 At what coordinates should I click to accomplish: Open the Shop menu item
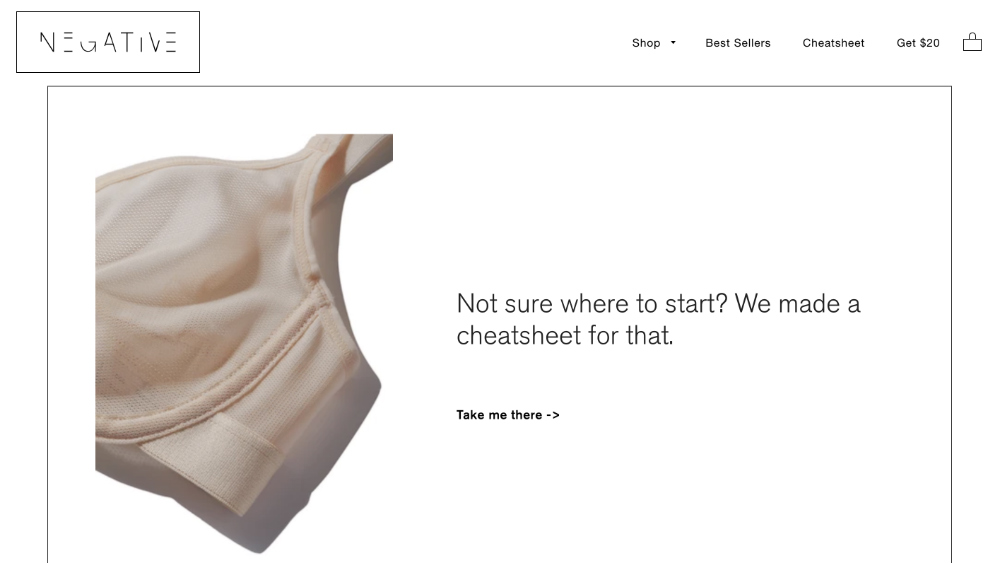(646, 43)
